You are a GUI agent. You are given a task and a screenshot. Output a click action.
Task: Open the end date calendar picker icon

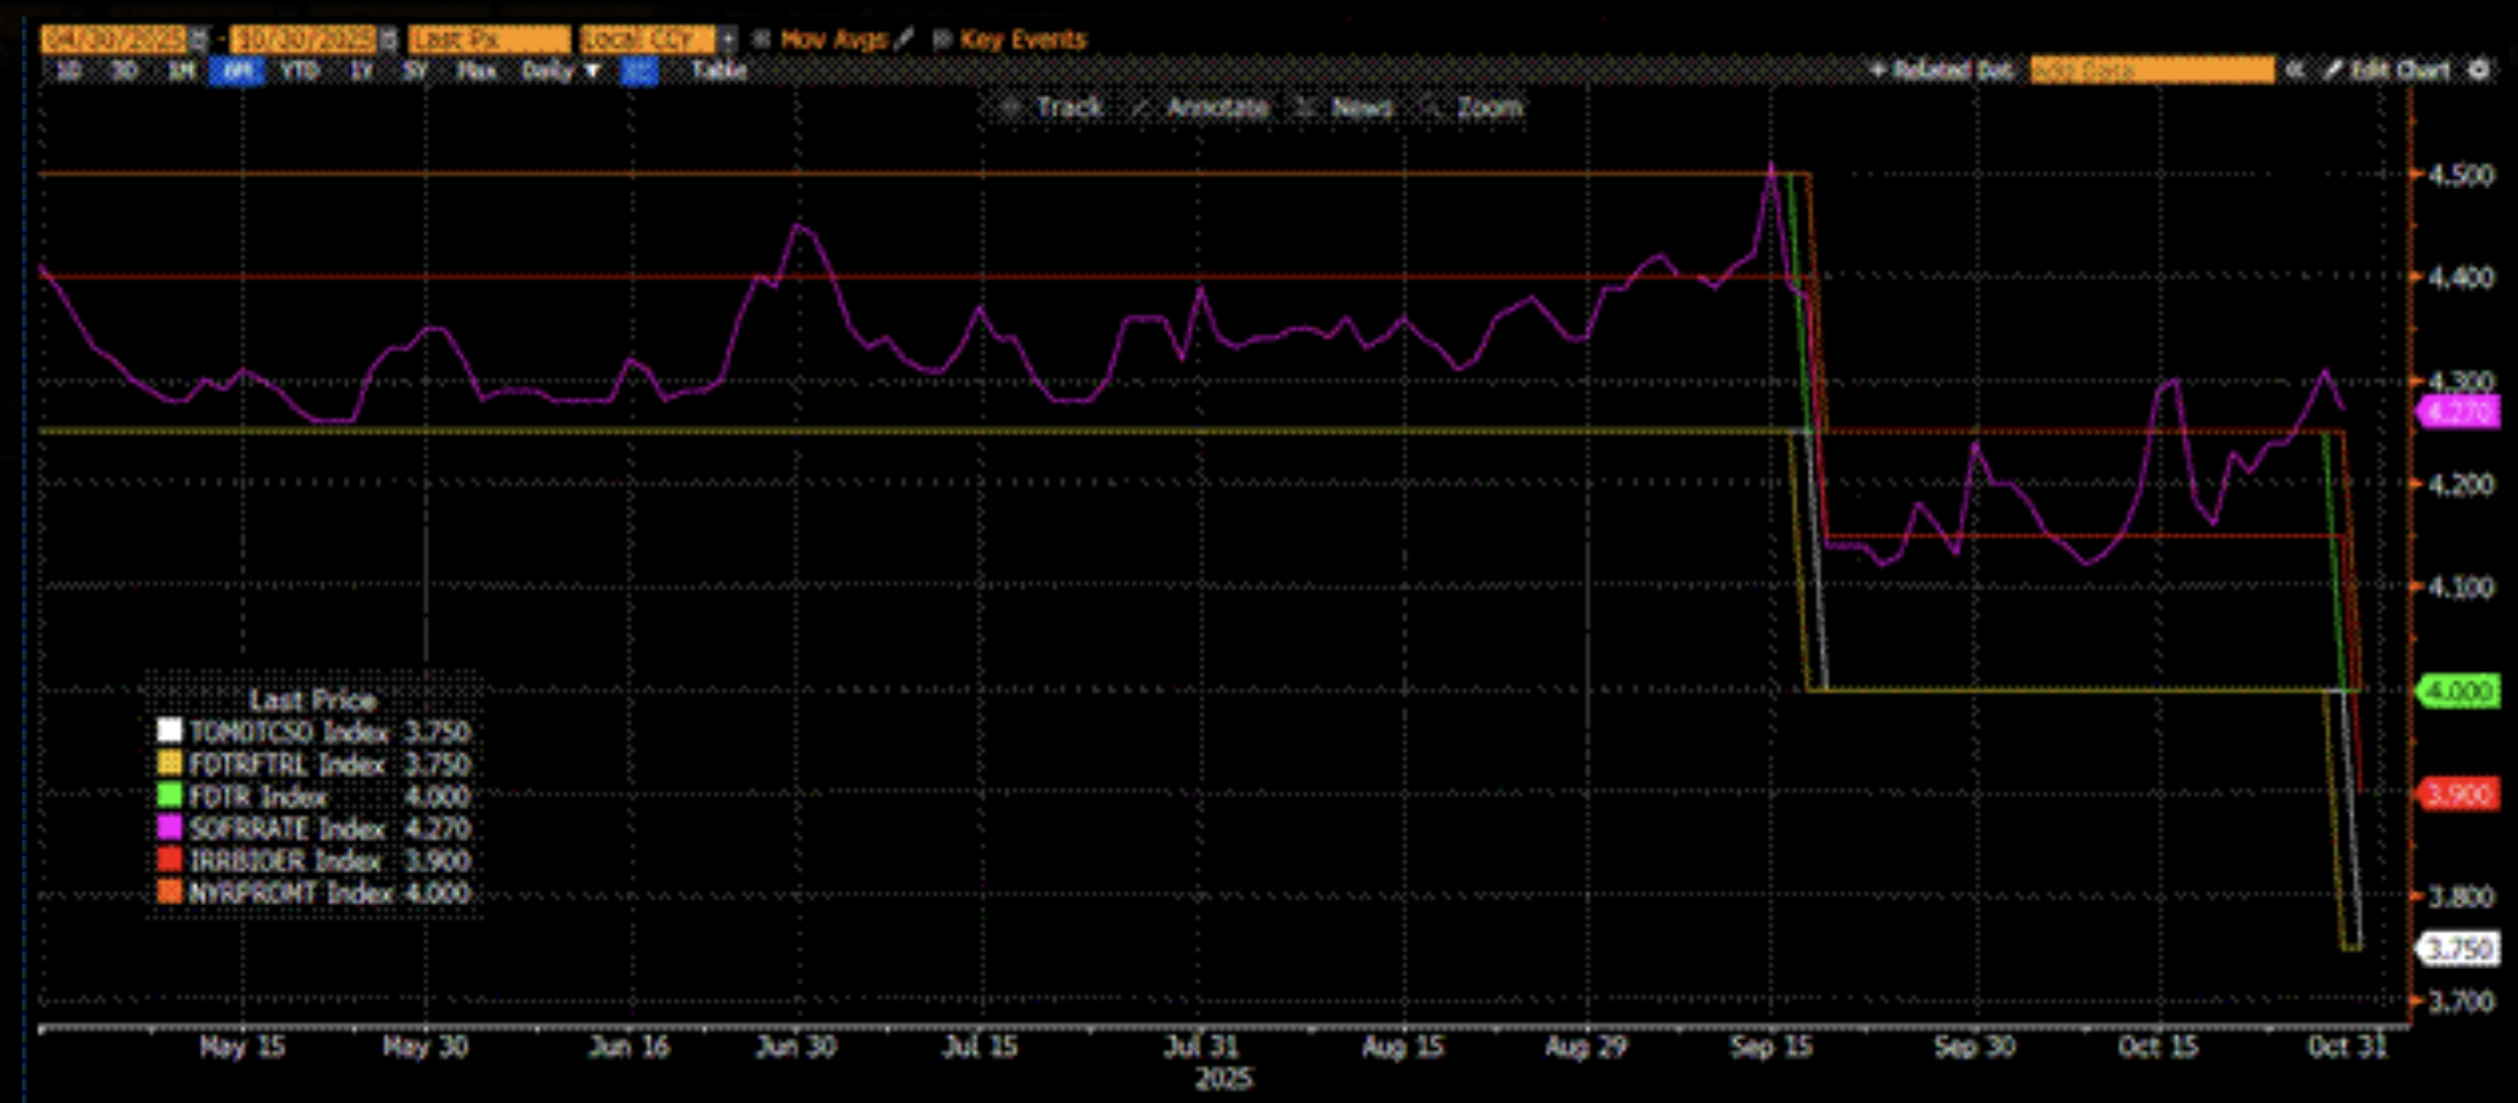[388, 39]
